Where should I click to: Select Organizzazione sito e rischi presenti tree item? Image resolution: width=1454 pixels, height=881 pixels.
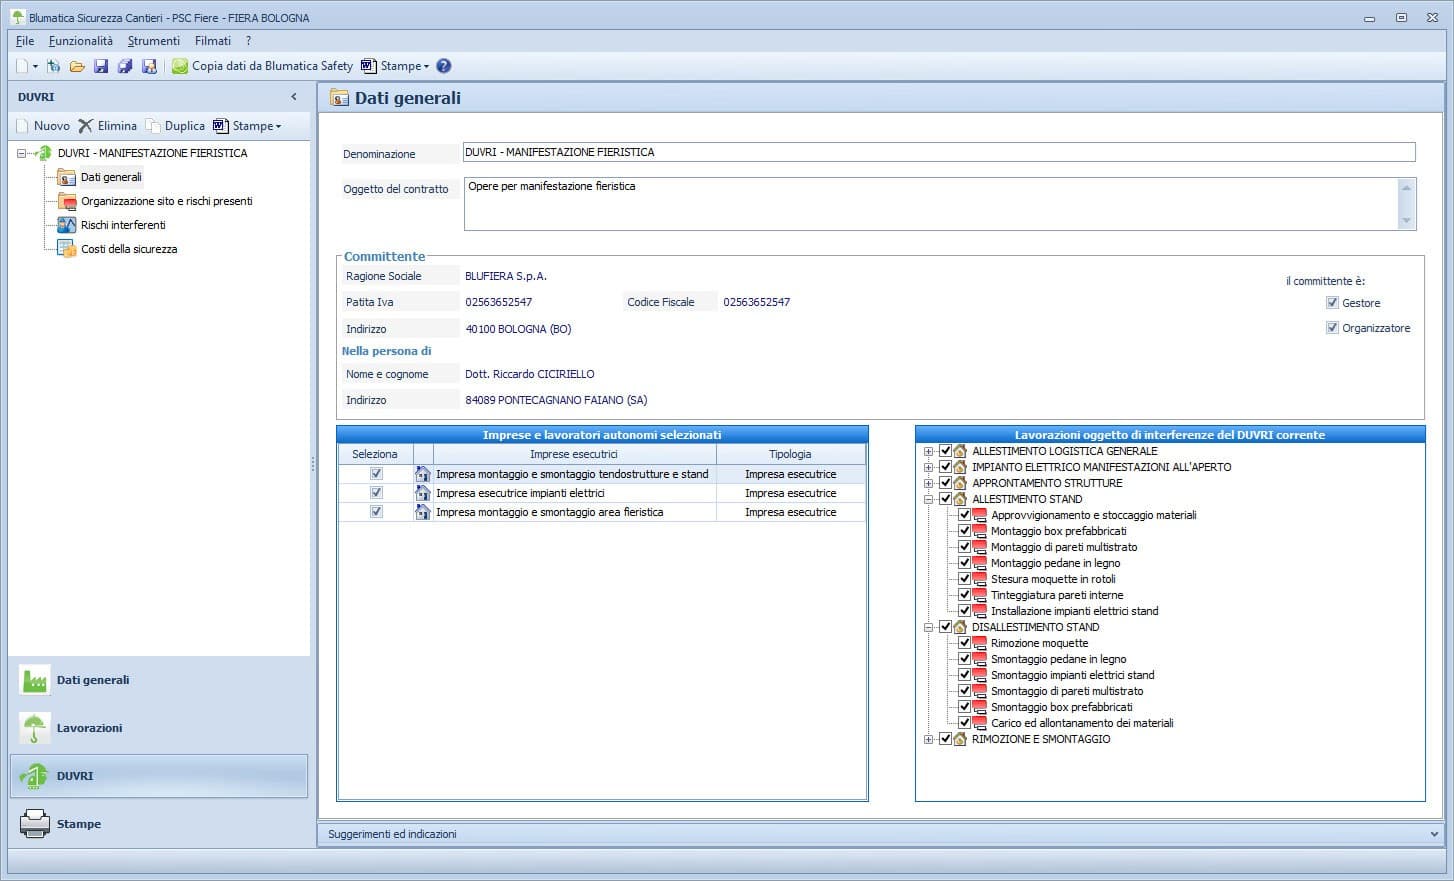coord(166,201)
